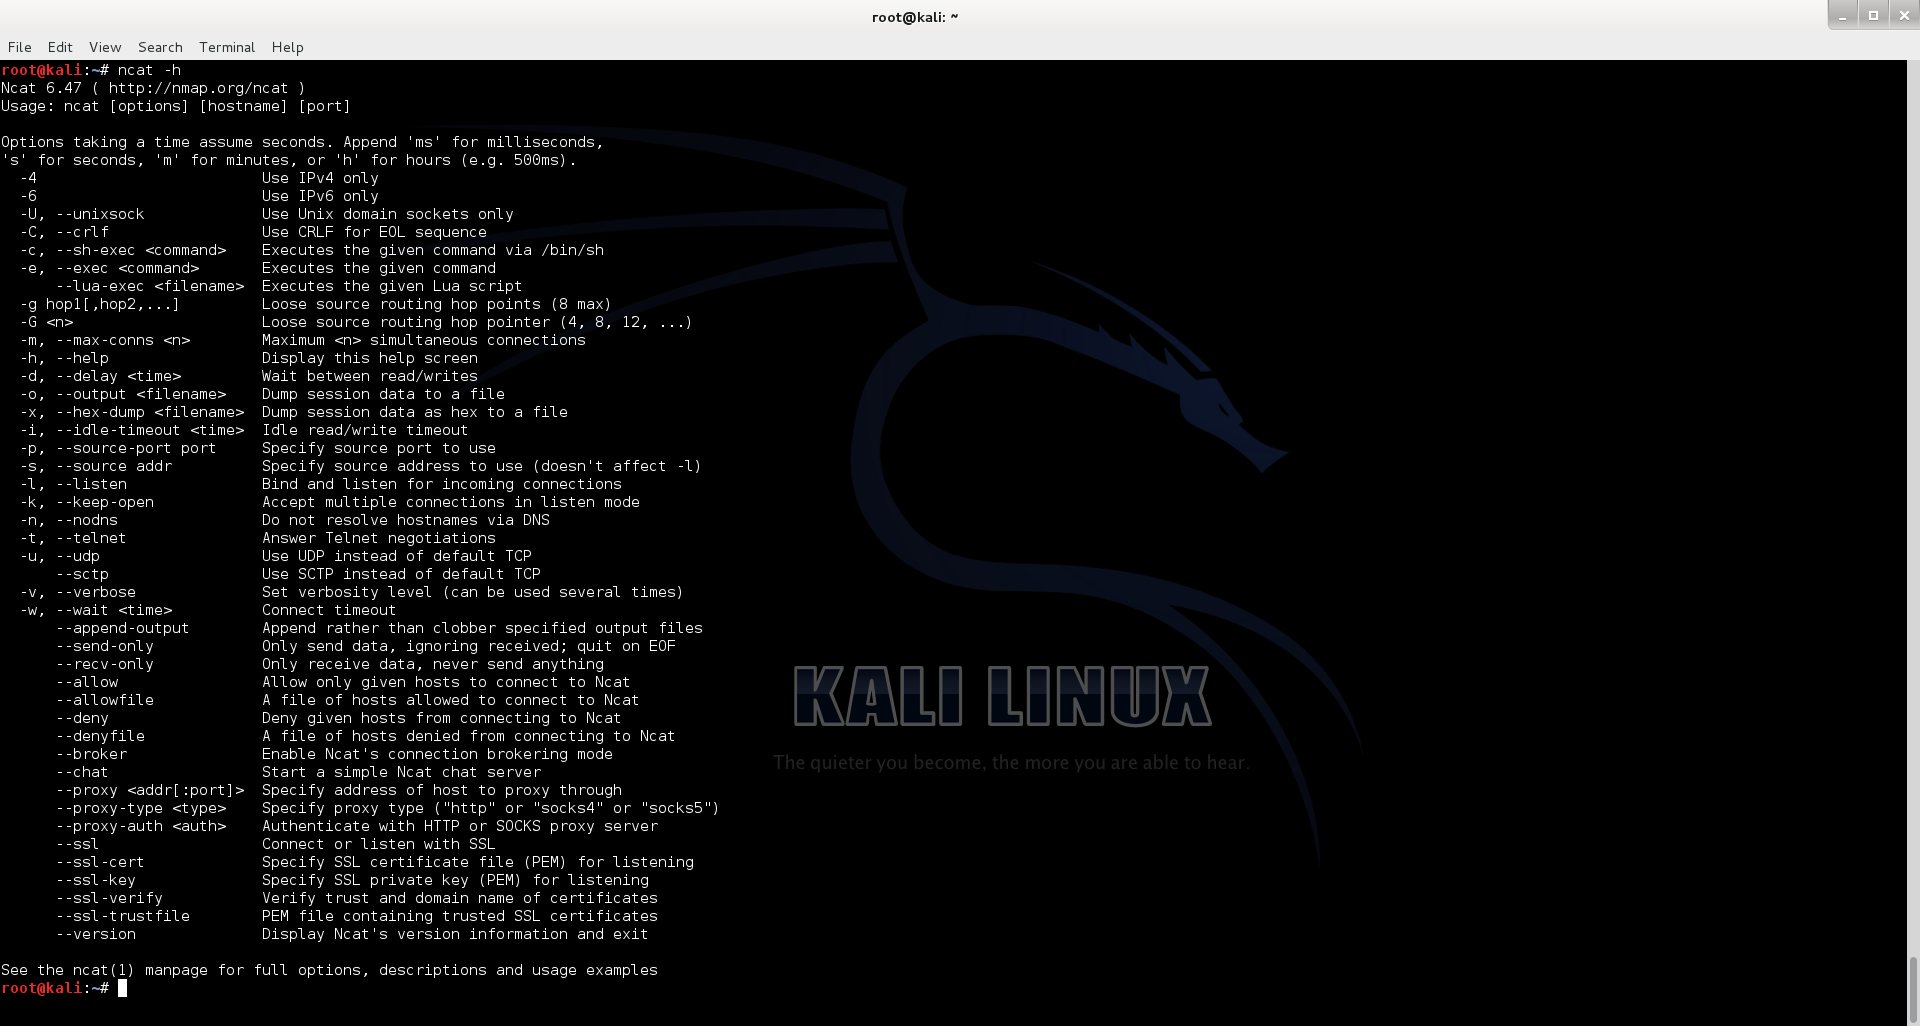Viewport: 1920px width, 1026px height.
Task: Click 'Do not resolve hostnames via DNS'
Action: point(406,520)
